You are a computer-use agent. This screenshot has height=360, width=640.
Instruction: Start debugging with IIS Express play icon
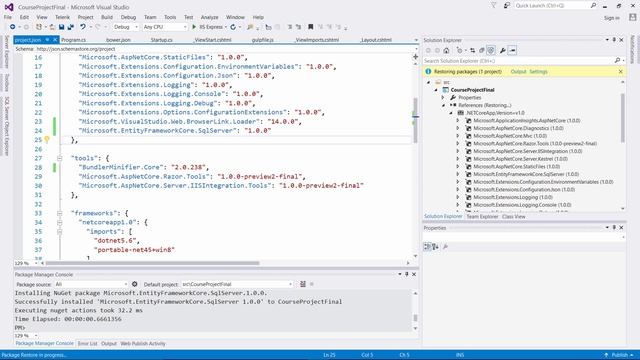click(194, 27)
